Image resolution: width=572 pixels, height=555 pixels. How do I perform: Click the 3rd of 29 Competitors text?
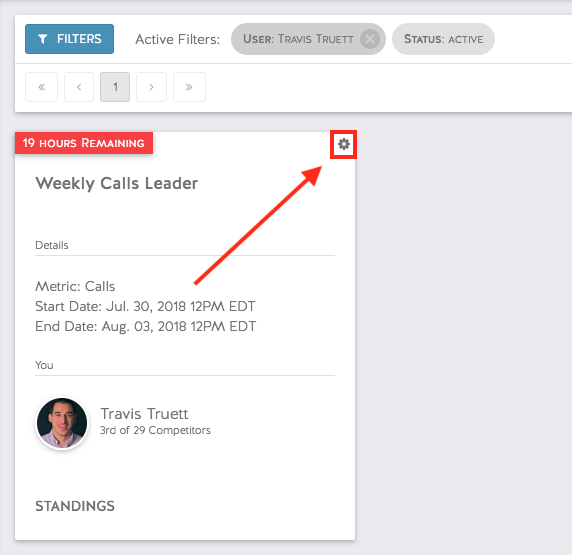[155, 430]
